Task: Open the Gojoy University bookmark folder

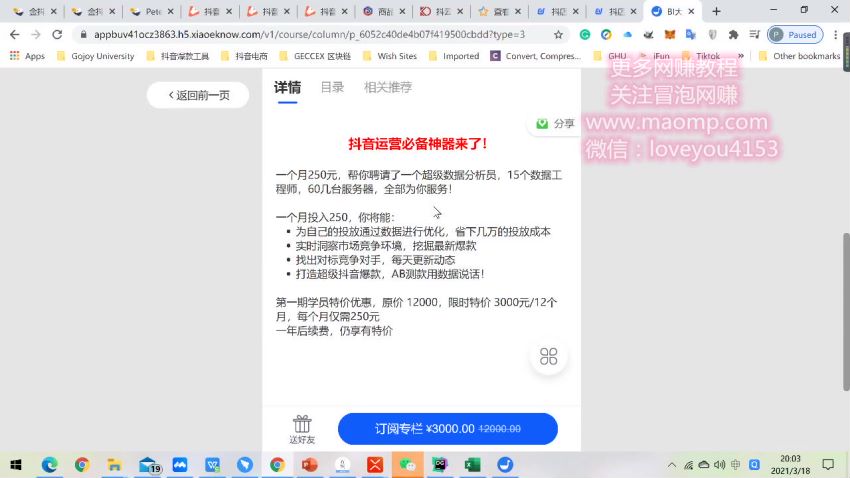Action: click(95, 56)
